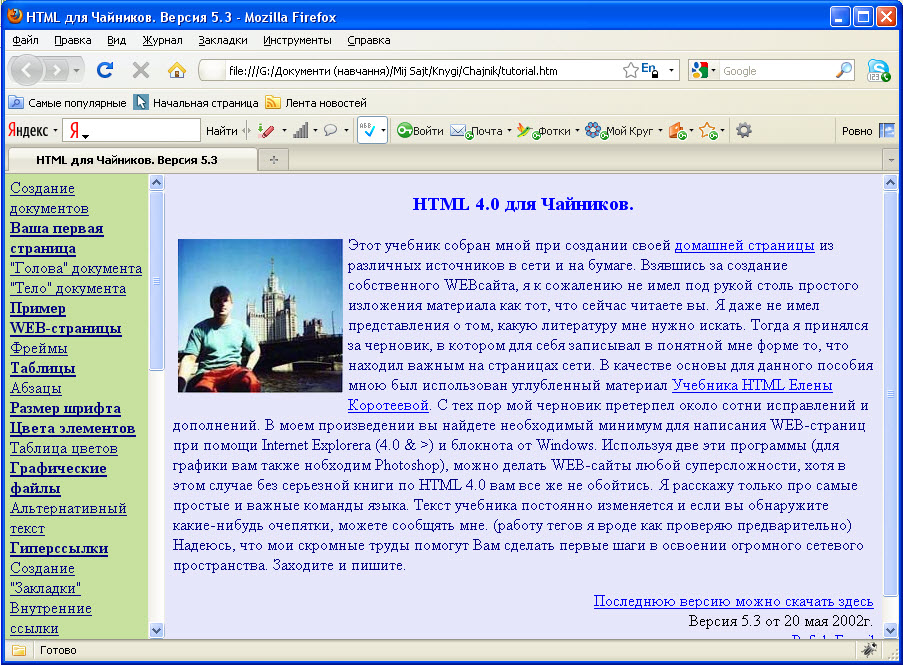Open the back/forward history dropdown arrow
Screen dimensions: 903x665
pos(76,71)
